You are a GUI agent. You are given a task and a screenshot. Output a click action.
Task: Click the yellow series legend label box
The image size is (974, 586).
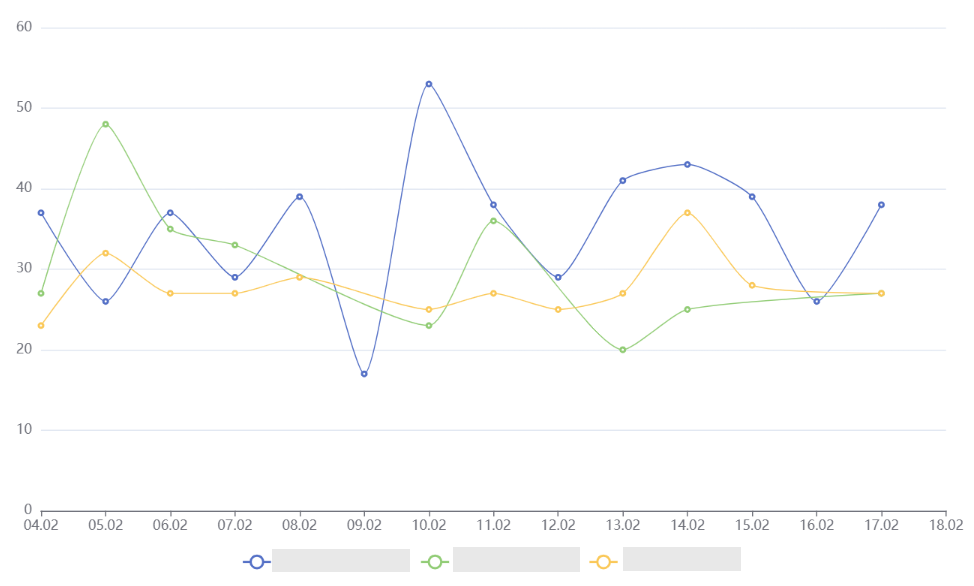click(681, 560)
